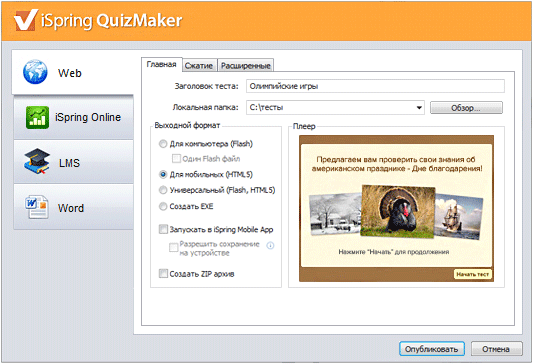Image resolution: width=534 pixels, height=364 pixels.
Task: Expand the local folder dropdown arrow
Action: point(419,108)
